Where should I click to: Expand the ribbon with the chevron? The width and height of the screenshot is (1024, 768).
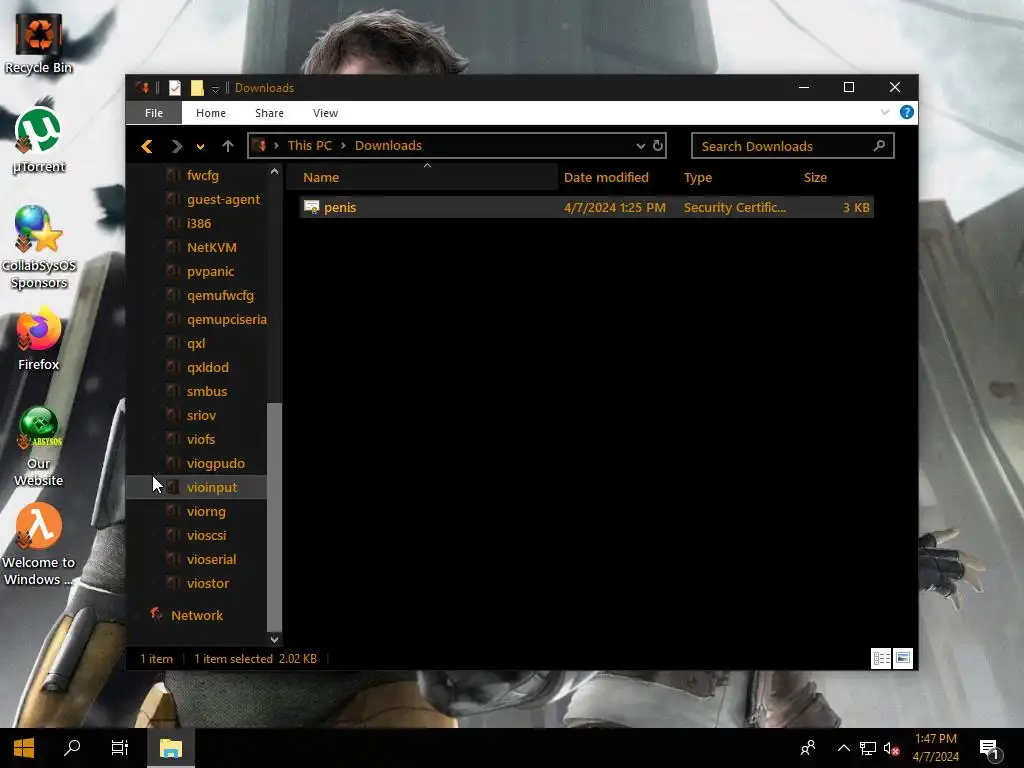pyautogui.click(x=885, y=112)
